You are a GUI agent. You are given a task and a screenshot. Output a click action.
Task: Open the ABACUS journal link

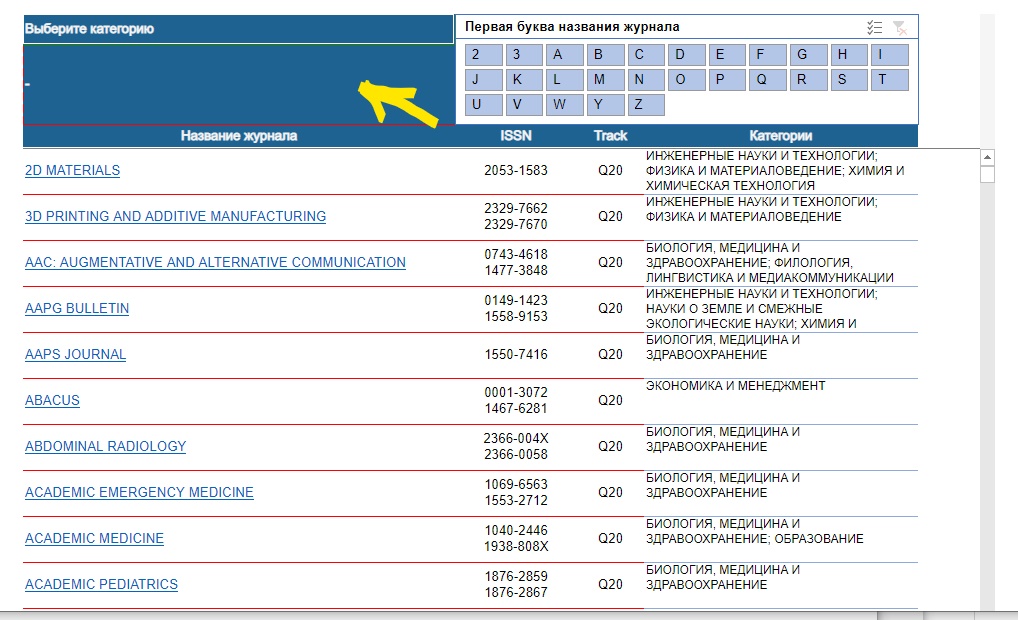[x=53, y=401]
